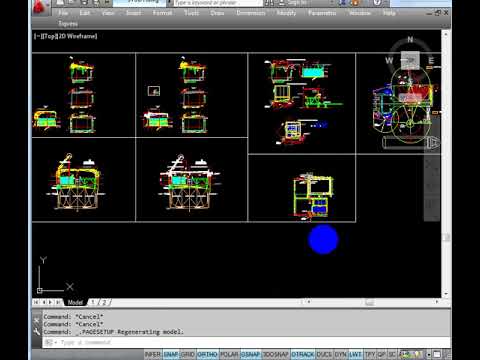Toggle DYN input in status bar
The image size is (480, 360).
click(340, 354)
